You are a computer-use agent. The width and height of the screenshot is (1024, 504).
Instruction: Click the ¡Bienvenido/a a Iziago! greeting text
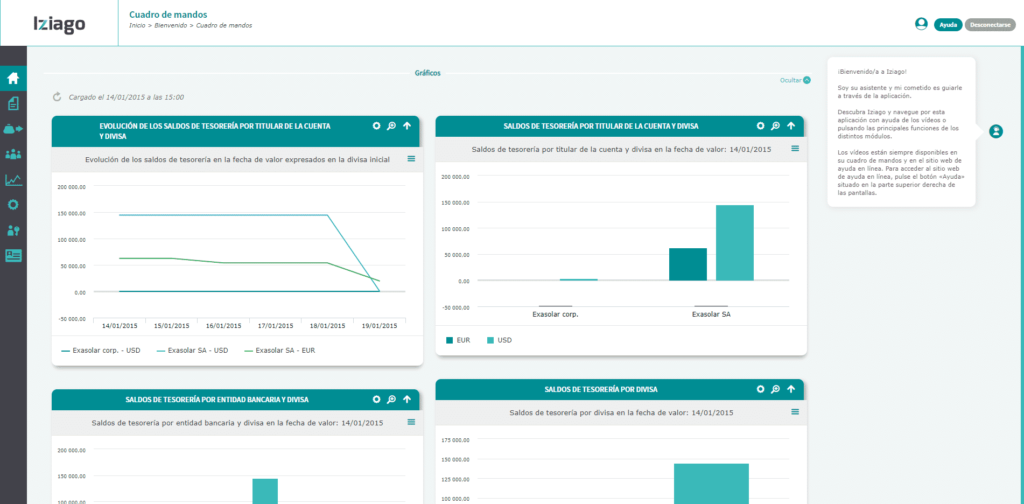coord(872,71)
